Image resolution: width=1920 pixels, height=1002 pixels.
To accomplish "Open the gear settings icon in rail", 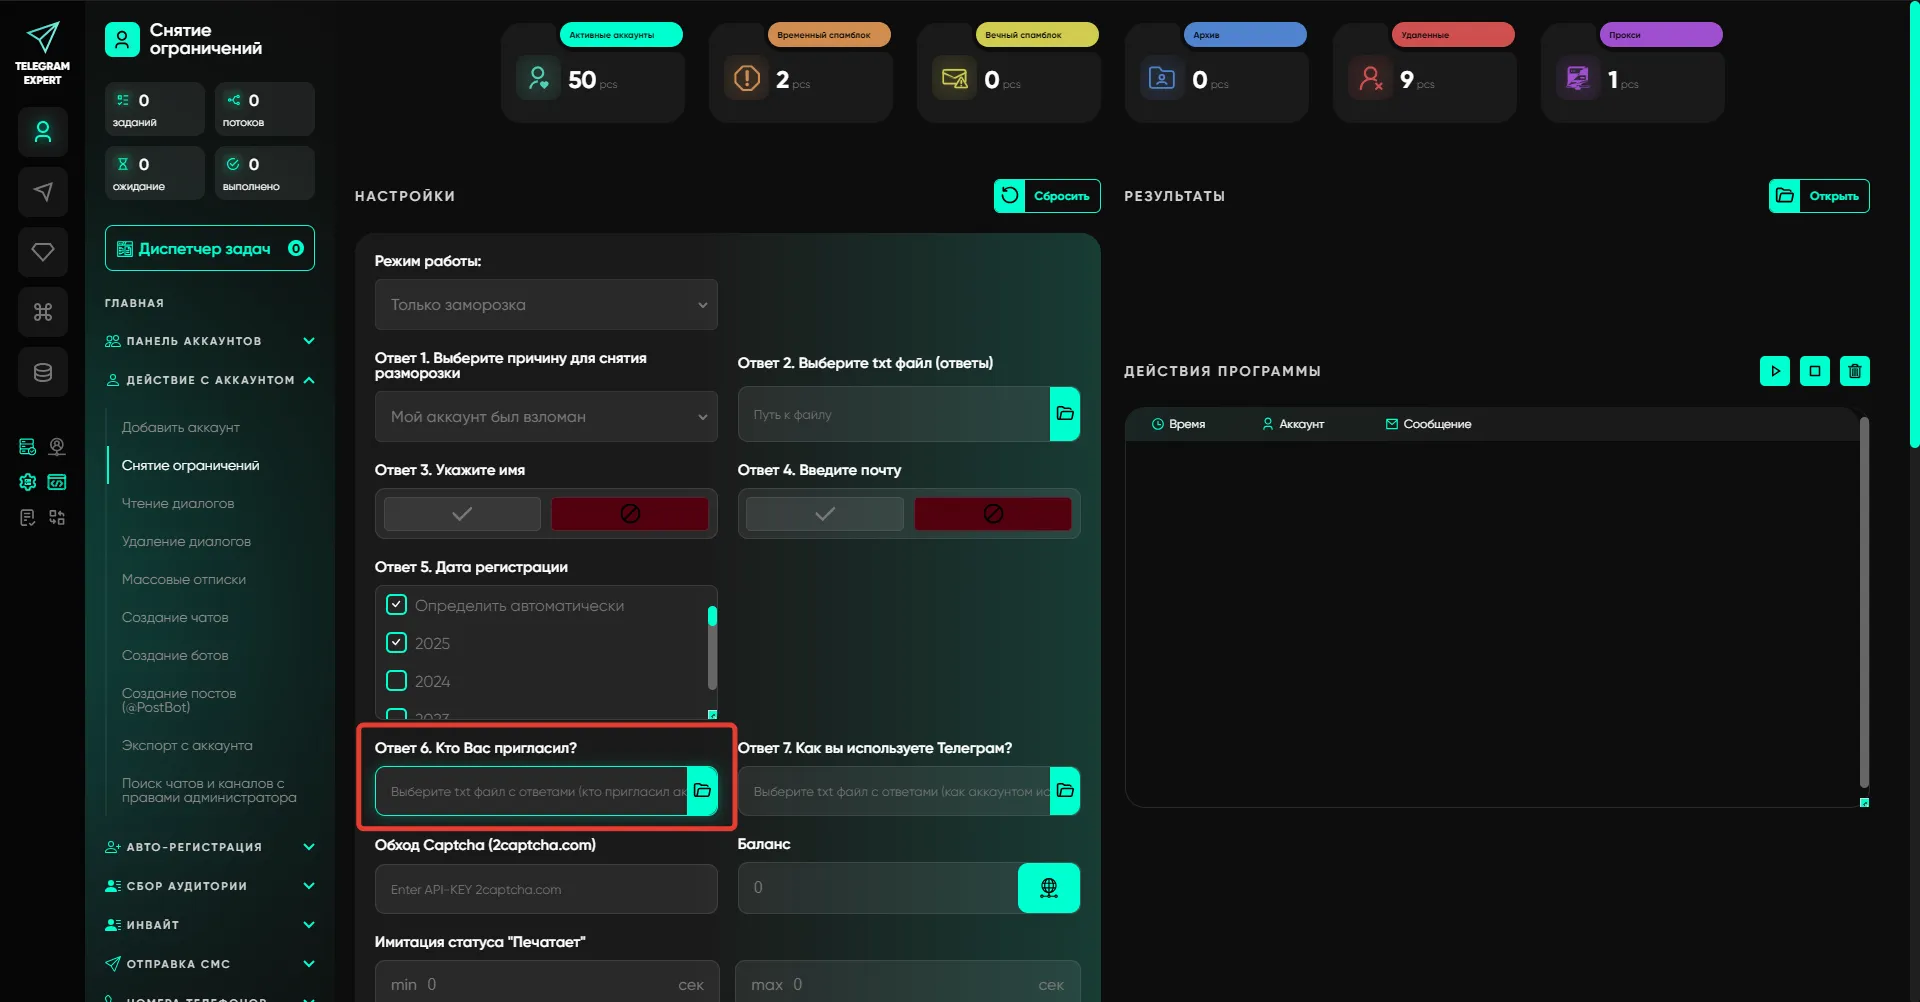I will coord(28,482).
